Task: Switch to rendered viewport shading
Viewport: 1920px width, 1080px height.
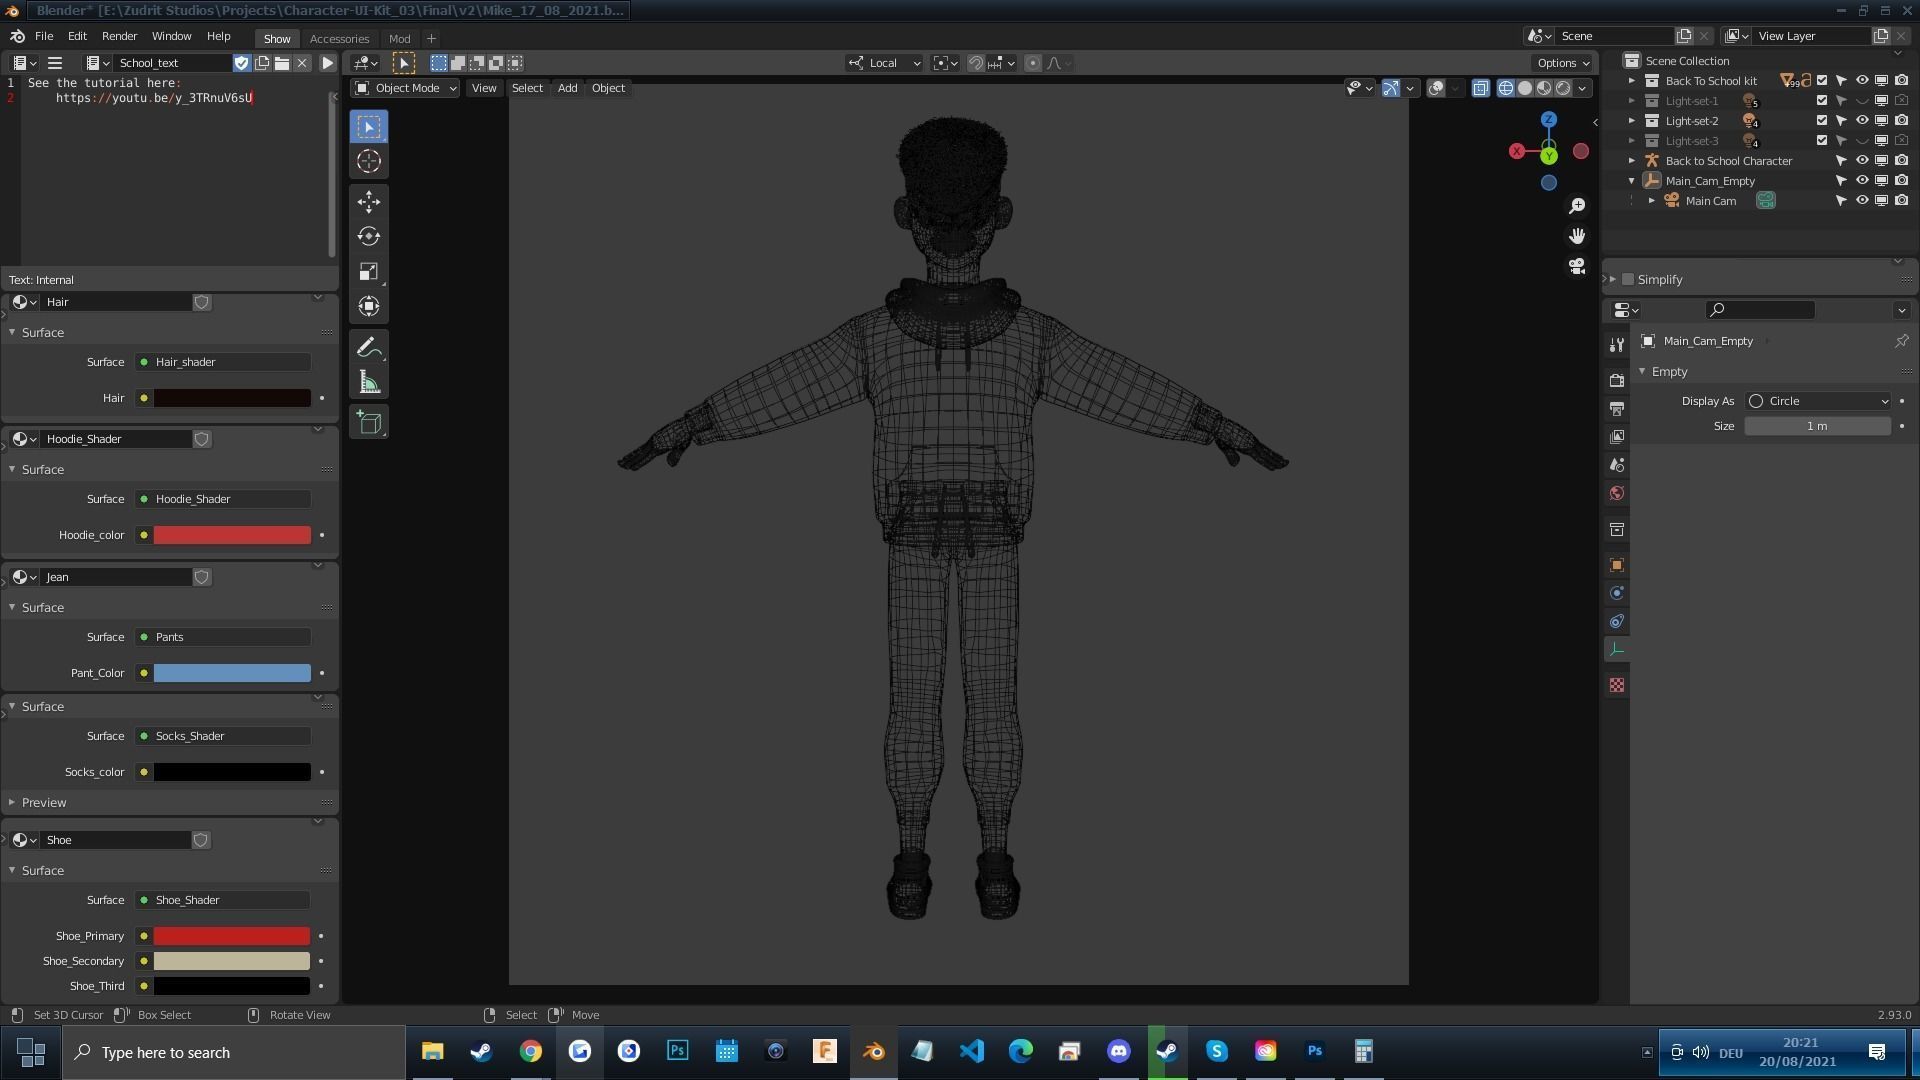Action: (x=1563, y=88)
